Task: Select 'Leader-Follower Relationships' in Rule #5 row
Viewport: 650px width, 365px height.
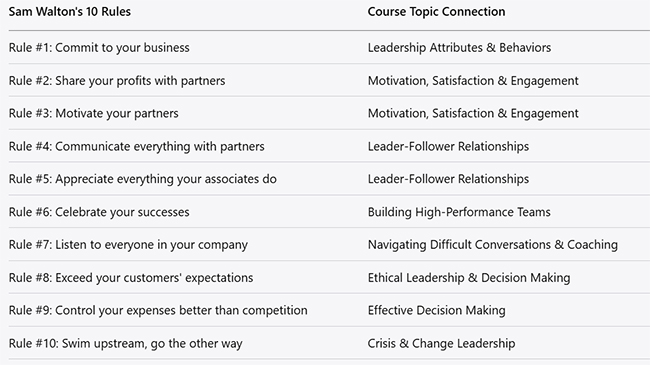Action: 448,179
